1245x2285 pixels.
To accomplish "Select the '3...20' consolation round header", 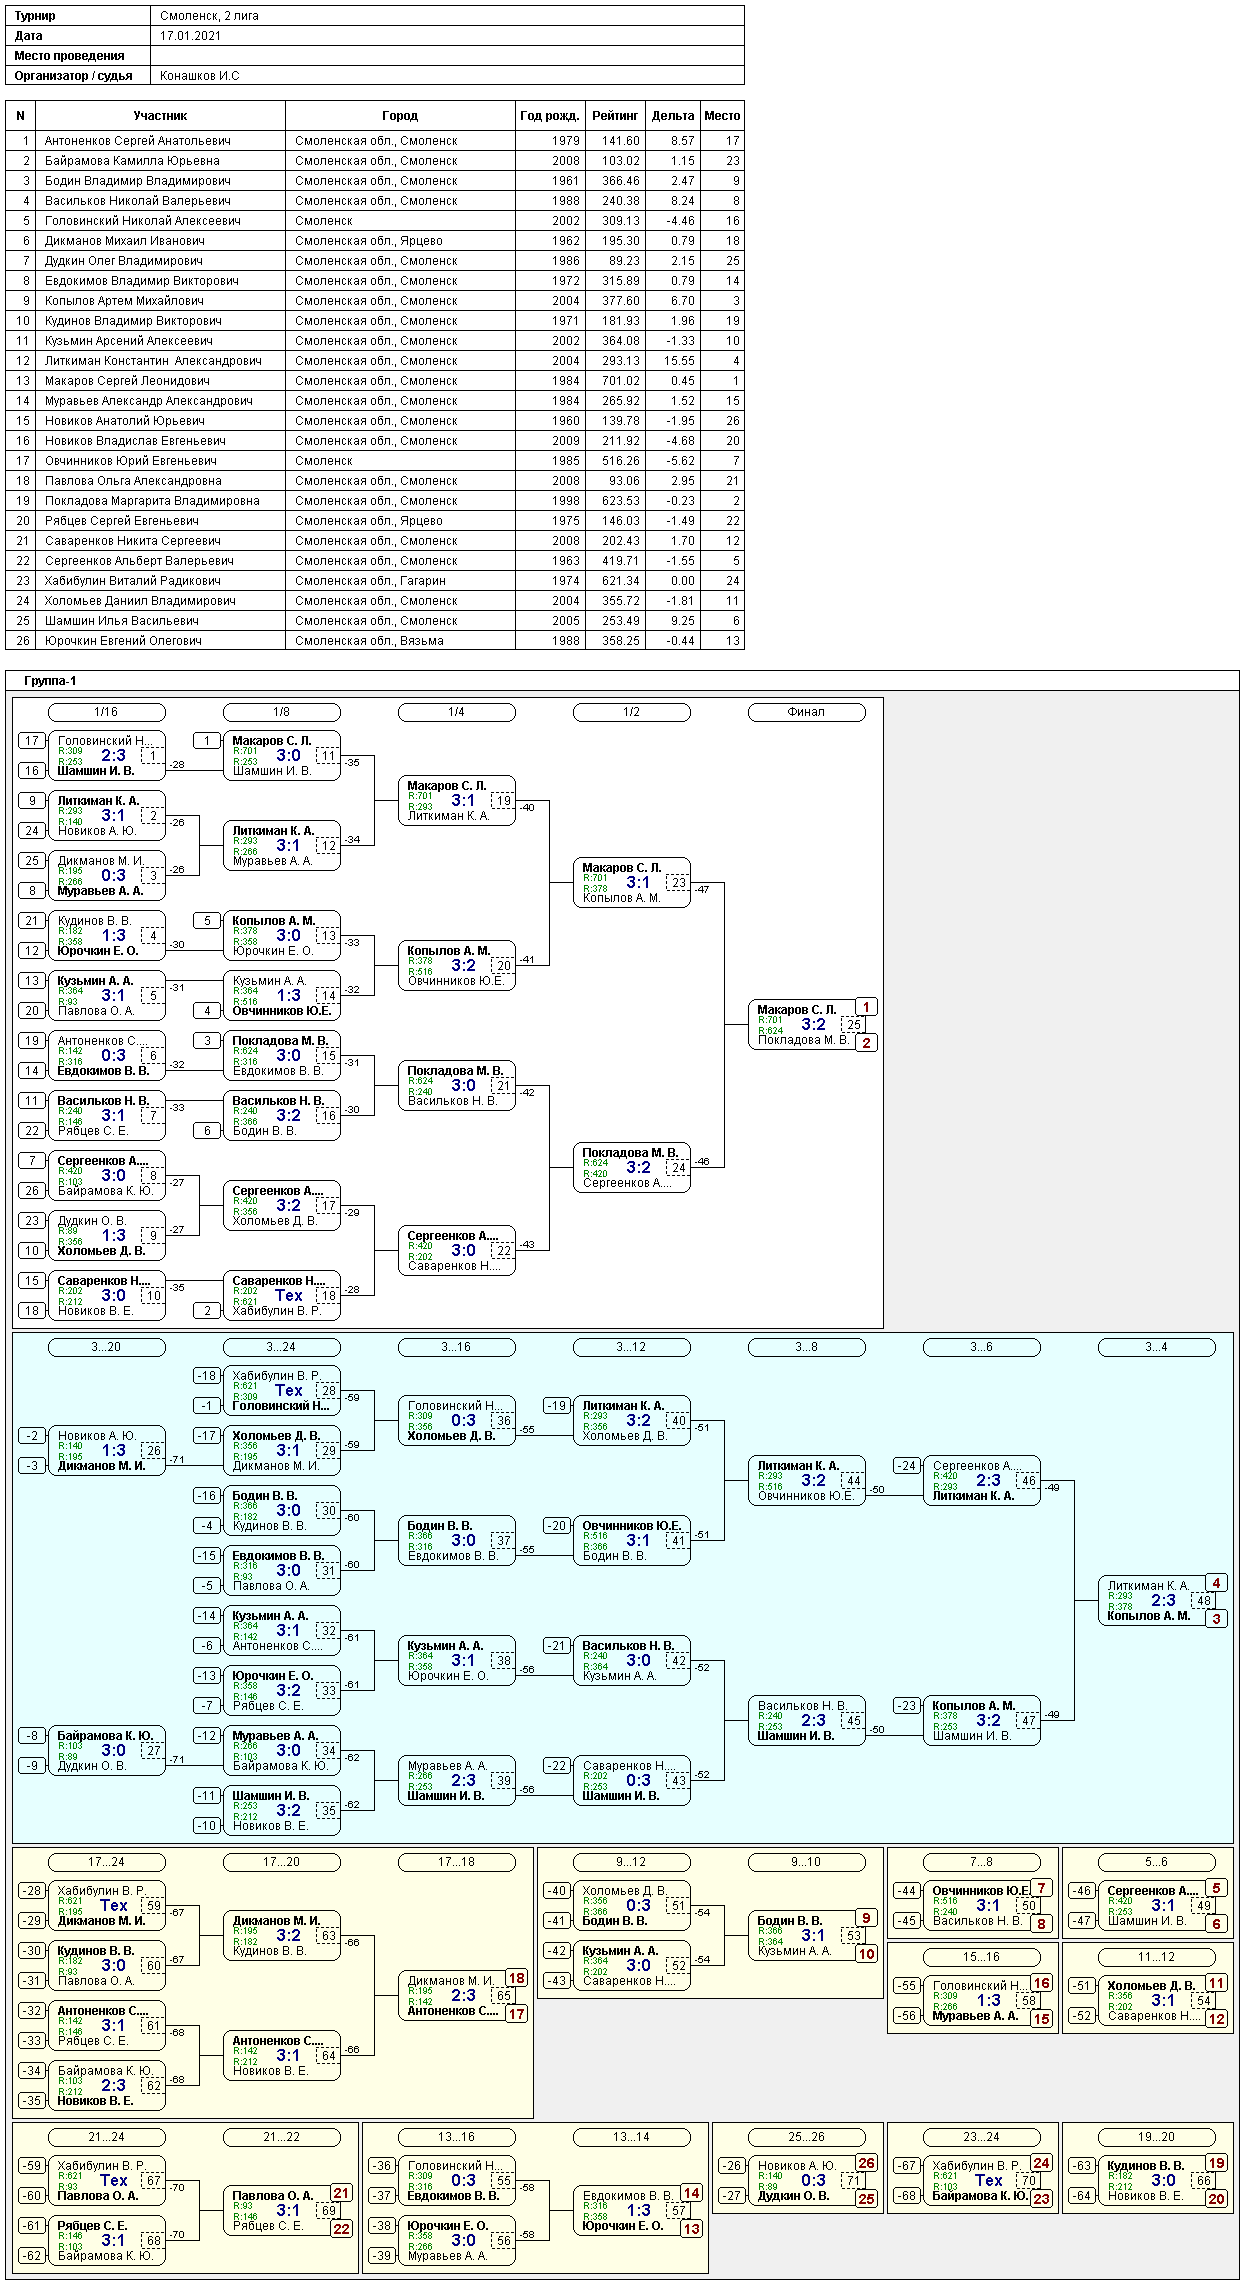I will (x=106, y=1347).
